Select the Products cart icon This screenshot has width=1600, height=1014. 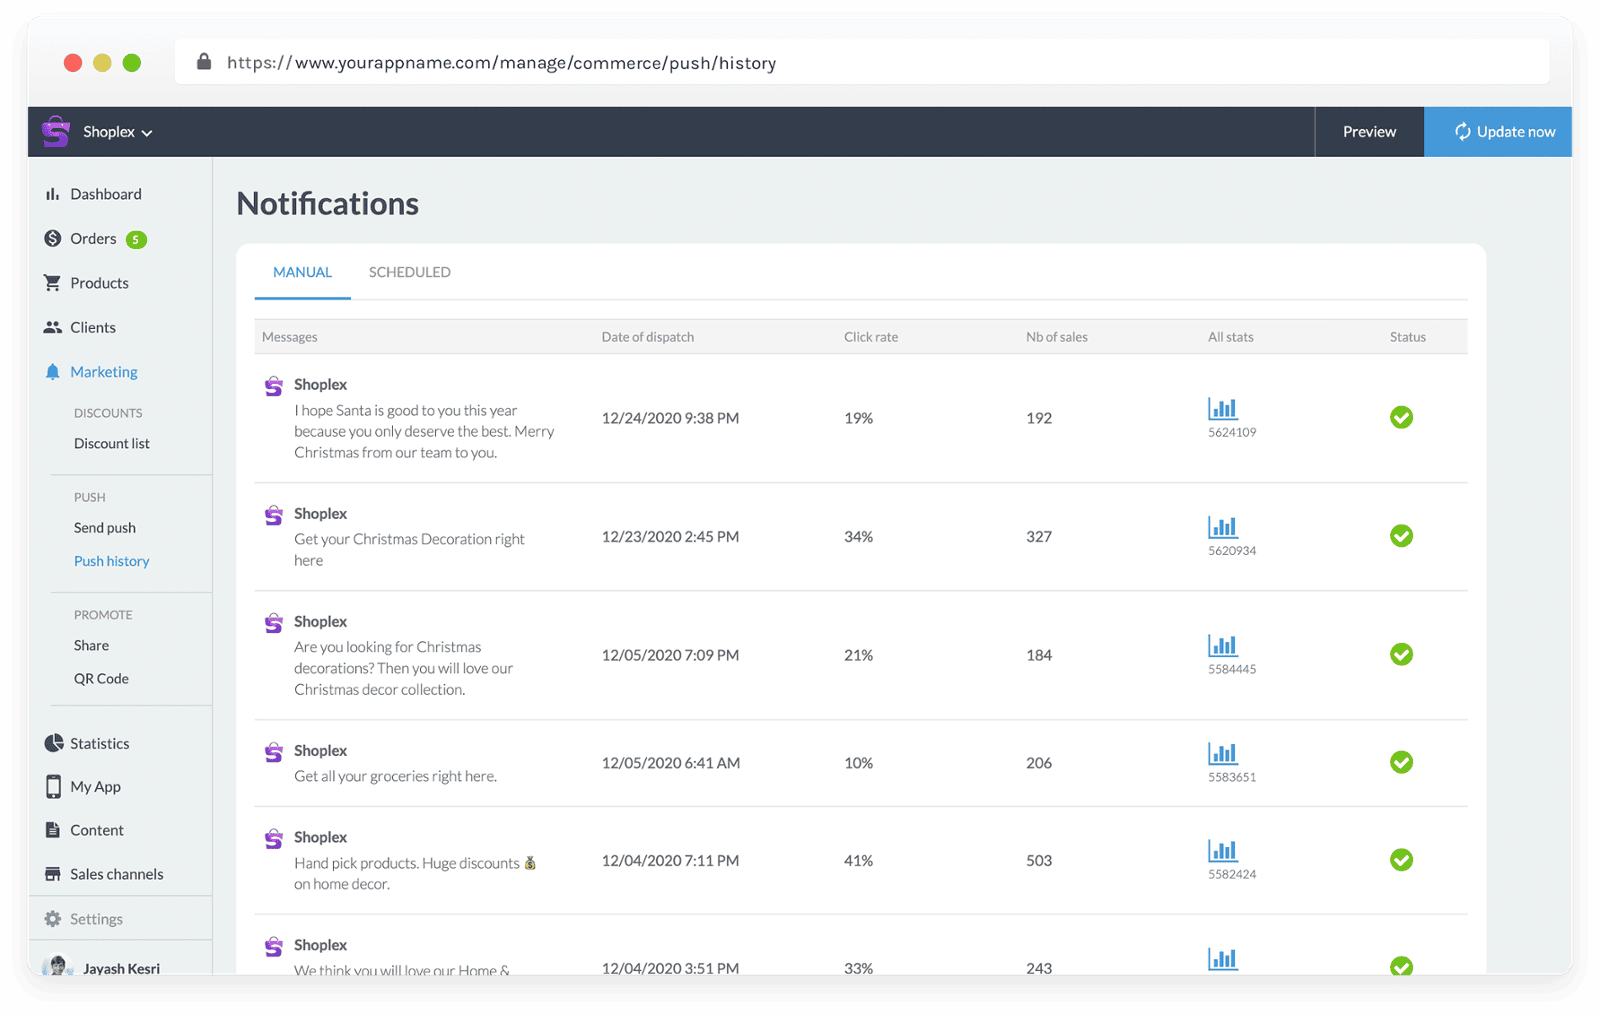52,282
